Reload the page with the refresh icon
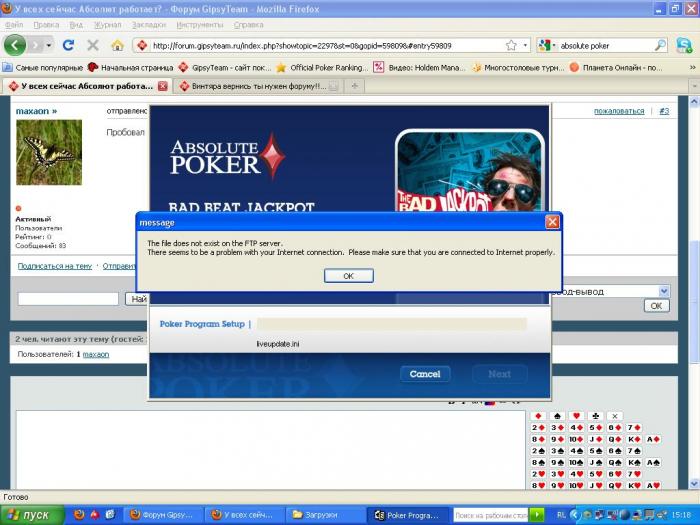 68,45
